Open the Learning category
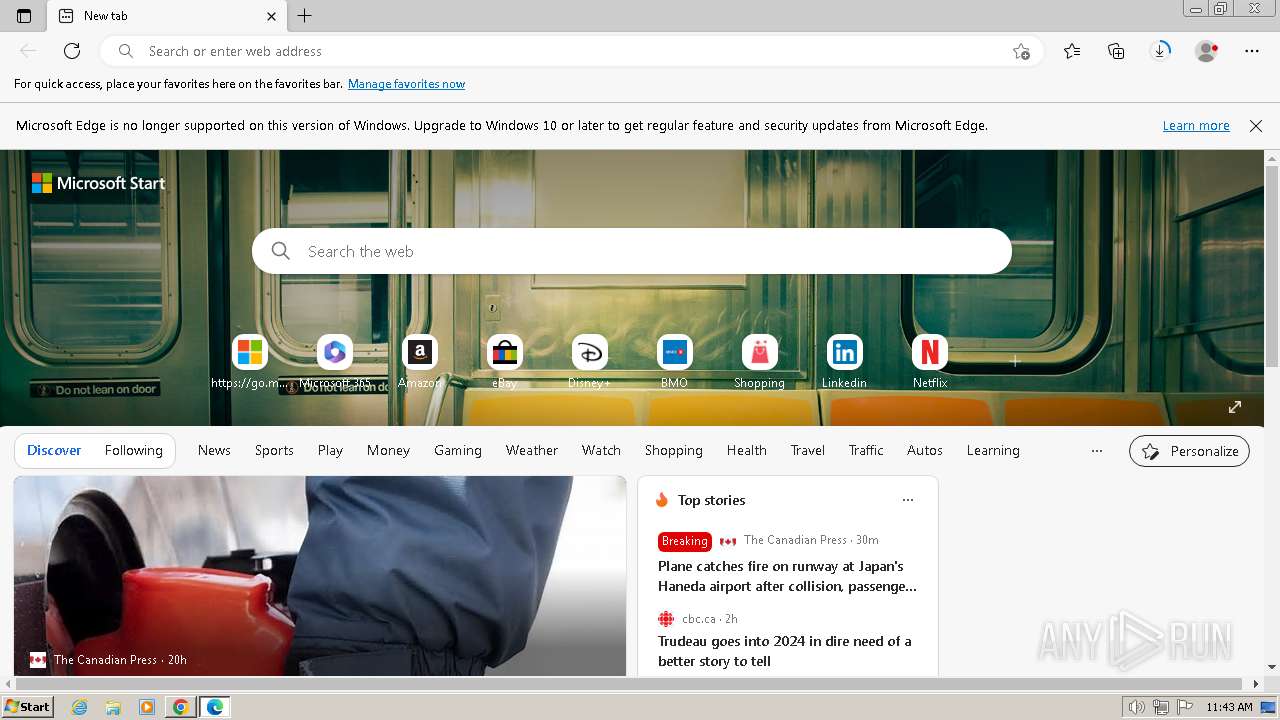This screenshot has width=1280, height=720. coord(993,451)
